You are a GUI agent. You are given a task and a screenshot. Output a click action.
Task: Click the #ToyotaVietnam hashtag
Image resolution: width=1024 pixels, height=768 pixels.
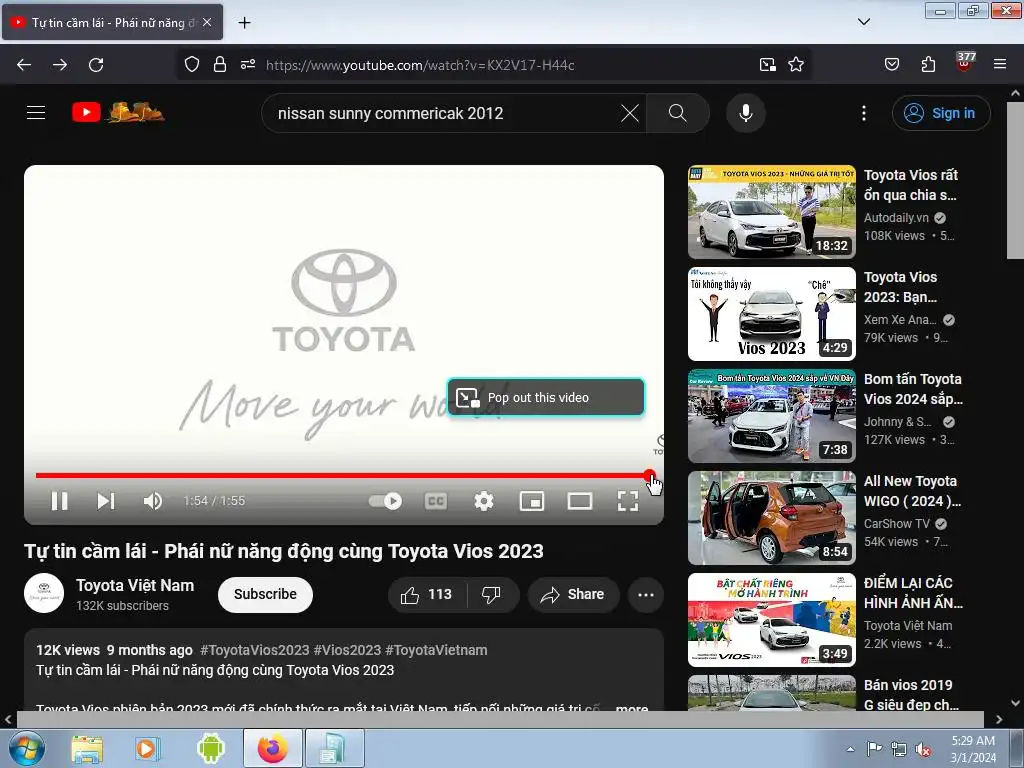tap(436, 650)
